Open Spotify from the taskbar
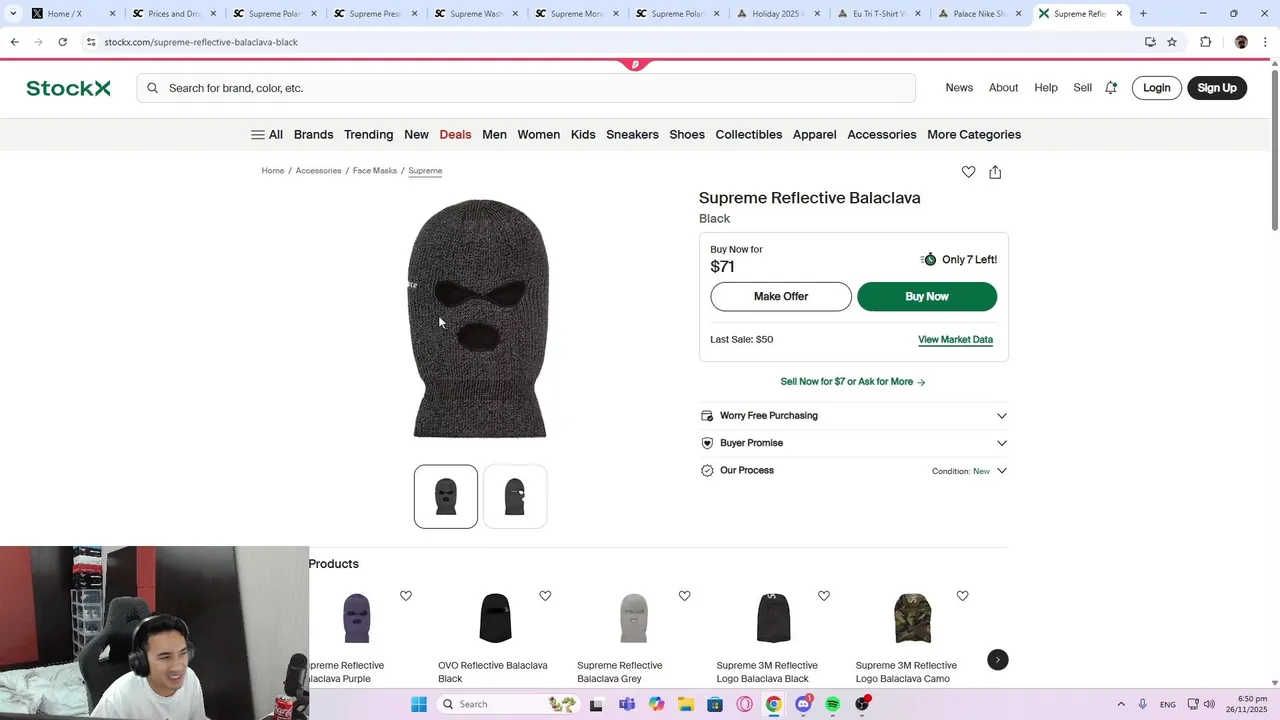 832,704
